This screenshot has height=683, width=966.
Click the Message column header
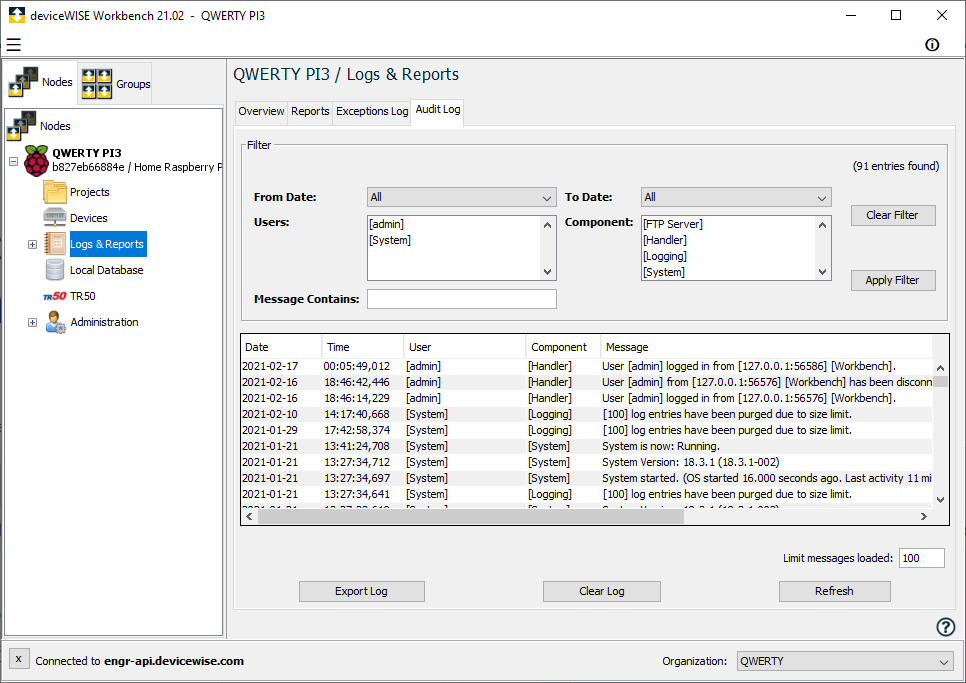point(766,347)
